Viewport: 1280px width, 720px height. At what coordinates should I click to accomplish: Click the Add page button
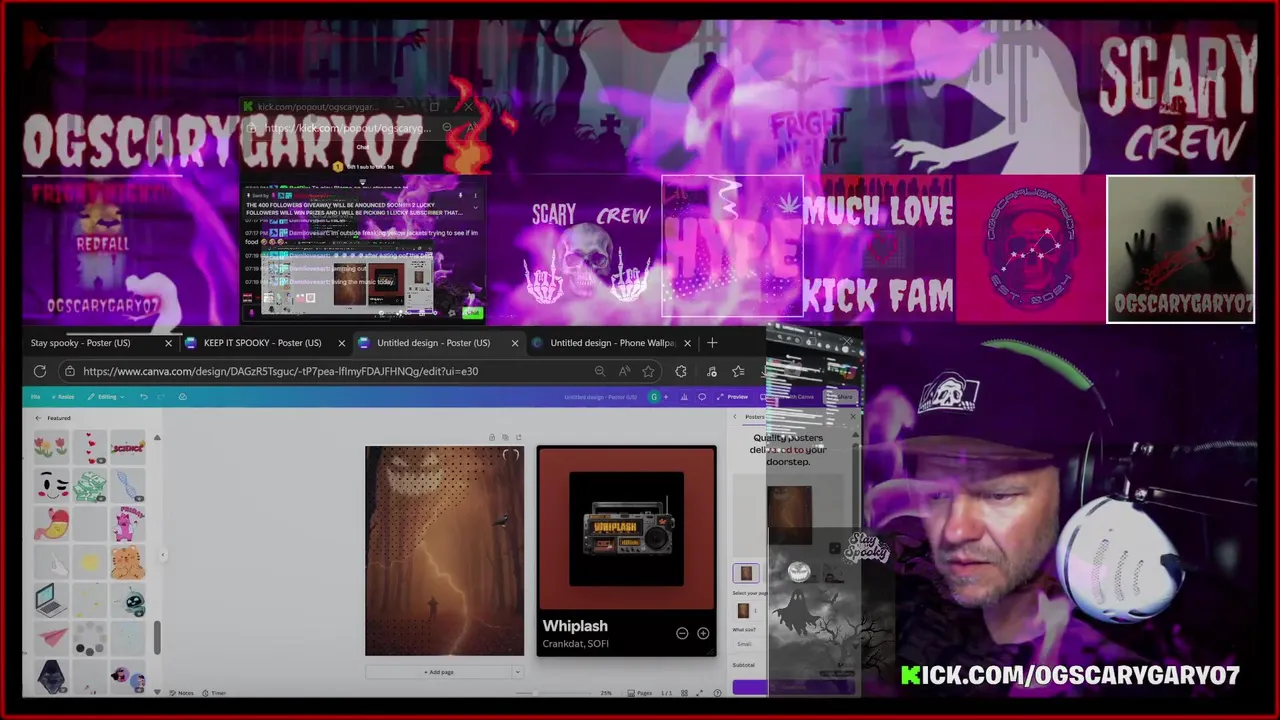(x=439, y=672)
